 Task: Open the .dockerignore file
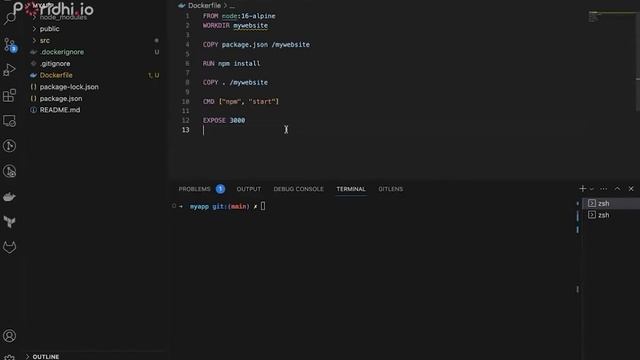tap(62, 52)
